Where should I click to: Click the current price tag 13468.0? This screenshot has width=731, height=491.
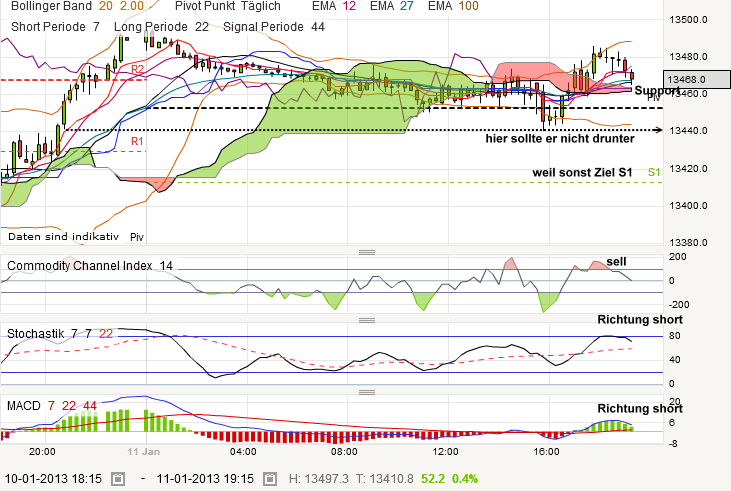pyautogui.click(x=696, y=79)
